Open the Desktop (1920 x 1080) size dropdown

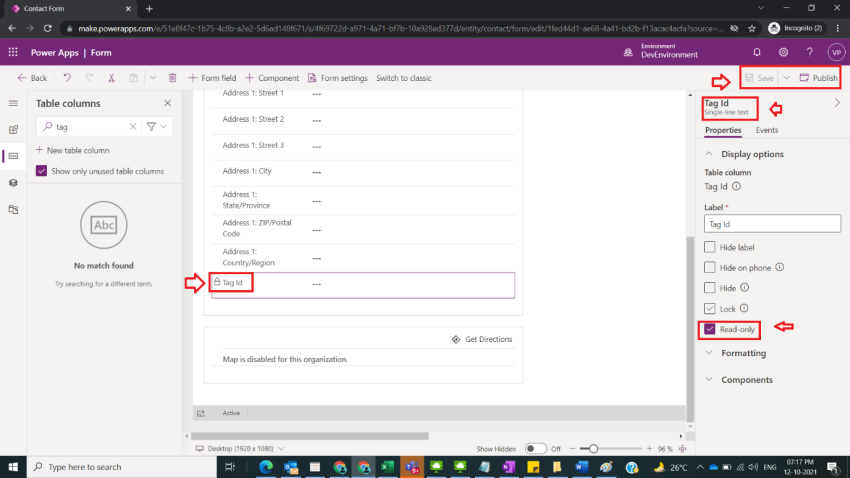coord(240,449)
